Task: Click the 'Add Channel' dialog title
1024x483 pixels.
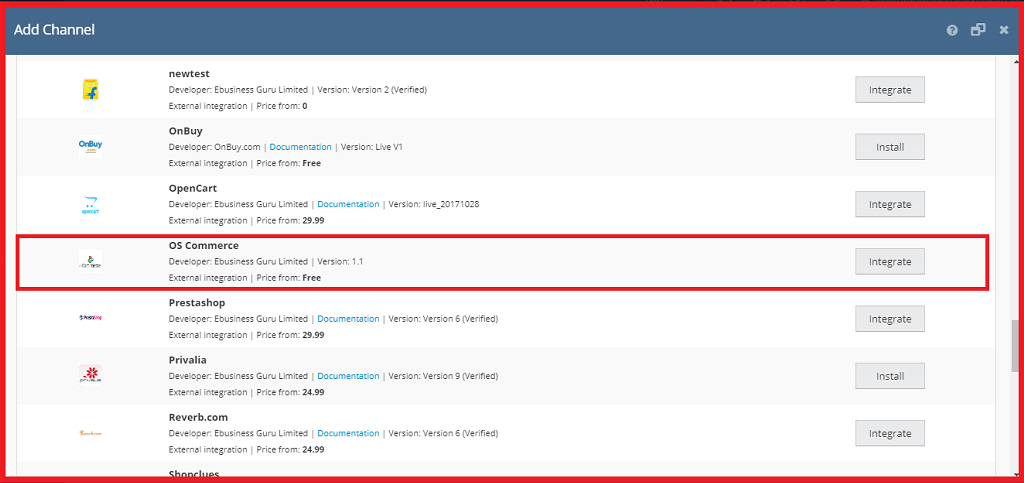Action: [54, 30]
